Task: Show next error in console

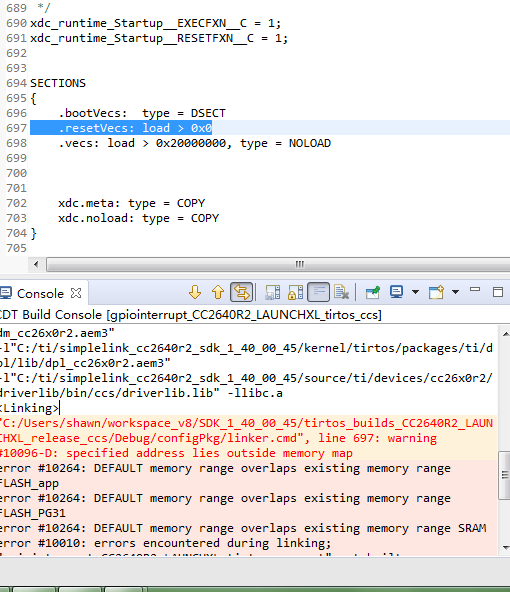Action: (x=195, y=293)
